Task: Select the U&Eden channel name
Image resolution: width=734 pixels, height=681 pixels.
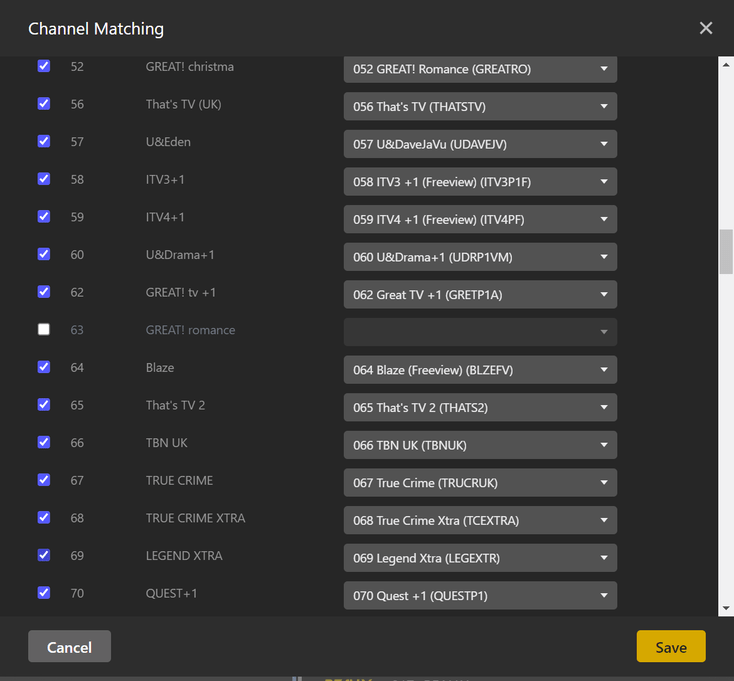Action: pos(168,142)
